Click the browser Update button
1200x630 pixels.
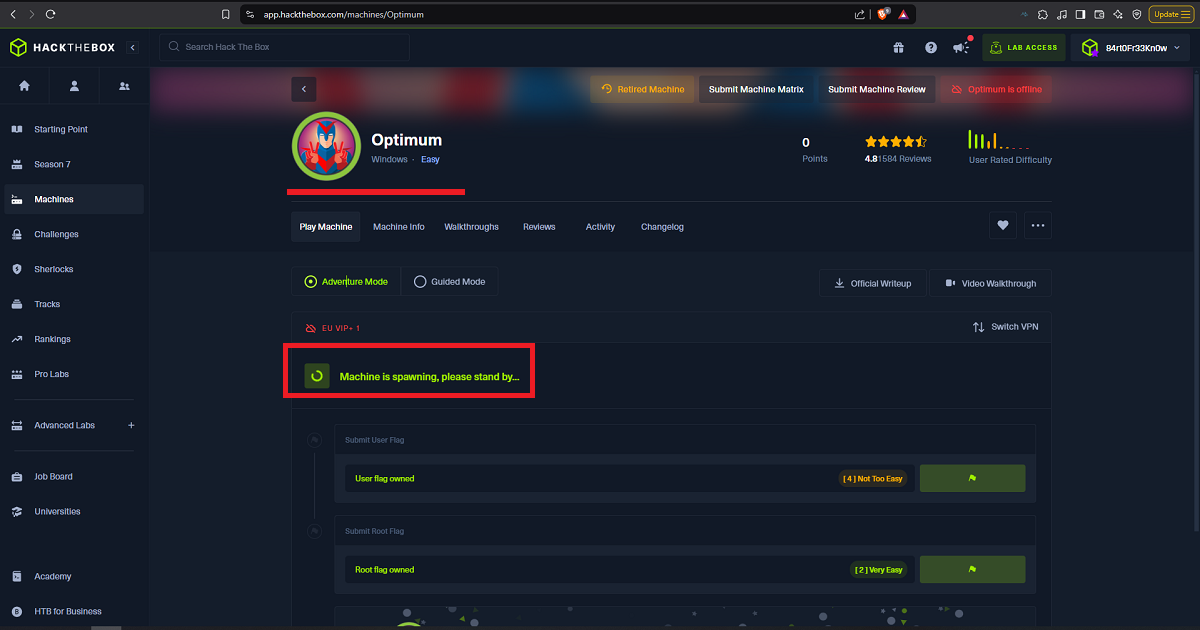[x=1171, y=14]
